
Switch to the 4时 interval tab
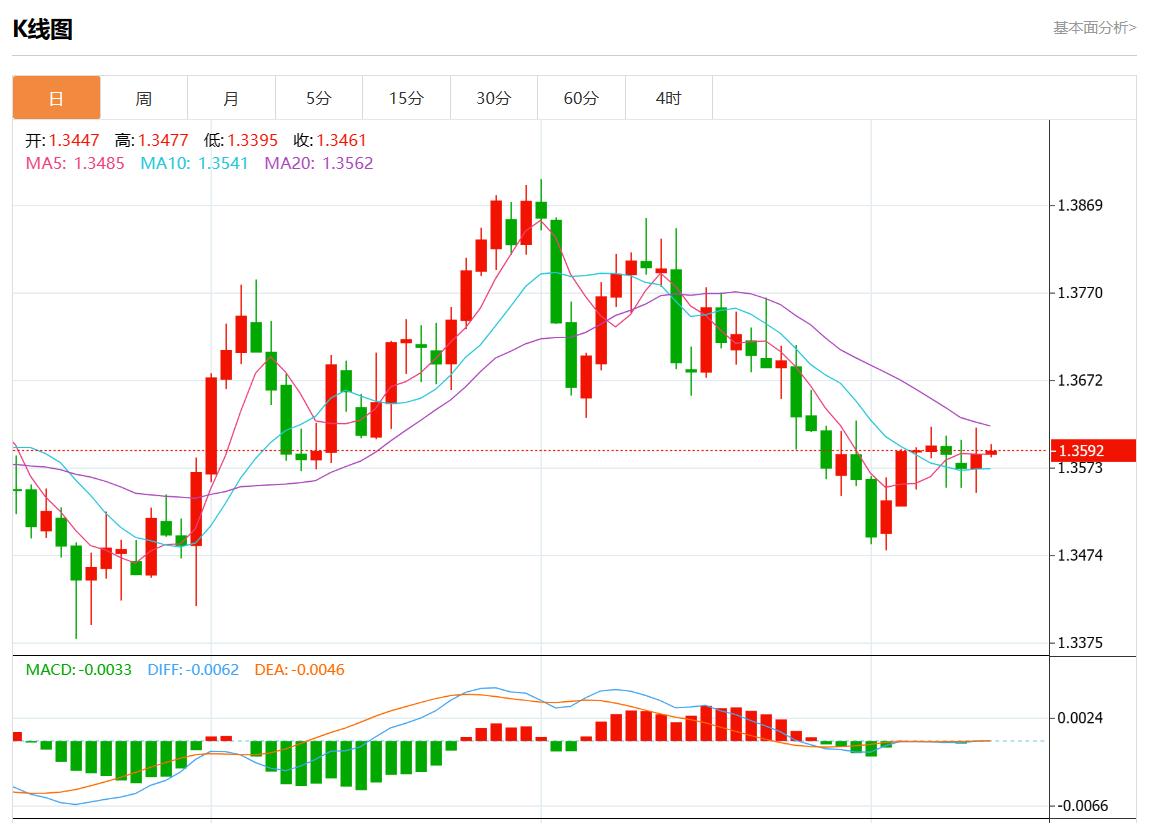(x=668, y=98)
